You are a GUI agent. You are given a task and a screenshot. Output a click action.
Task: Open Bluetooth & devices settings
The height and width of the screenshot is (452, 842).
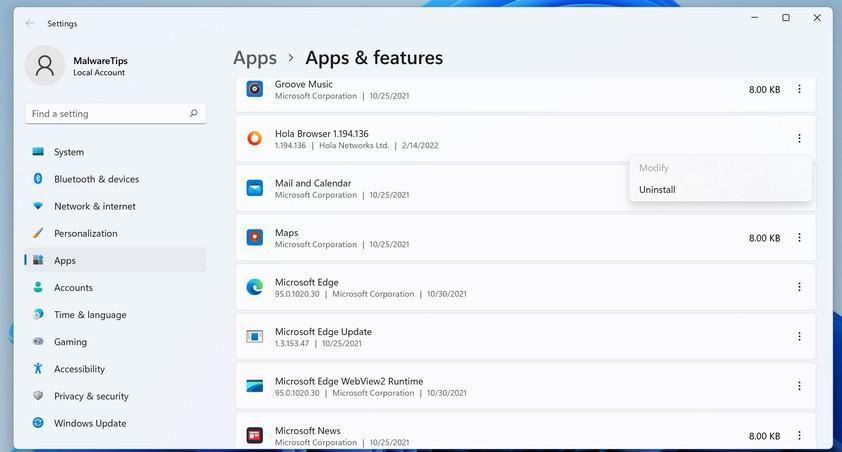point(115,179)
